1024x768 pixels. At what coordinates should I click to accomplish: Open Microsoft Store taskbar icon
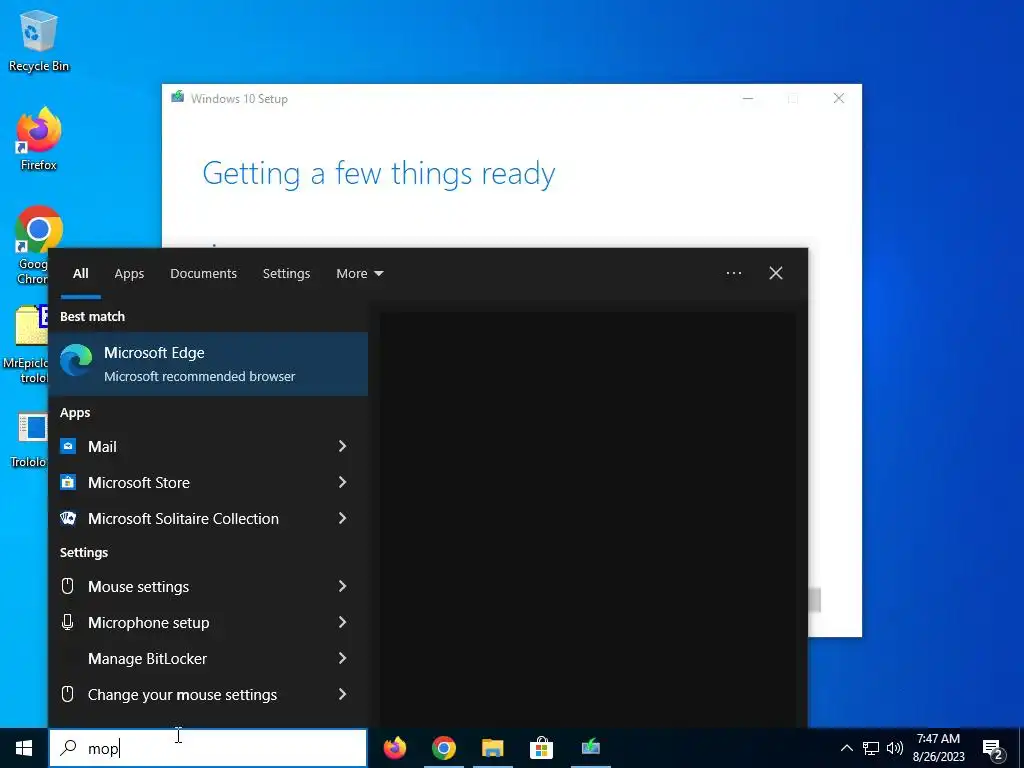tap(541, 748)
